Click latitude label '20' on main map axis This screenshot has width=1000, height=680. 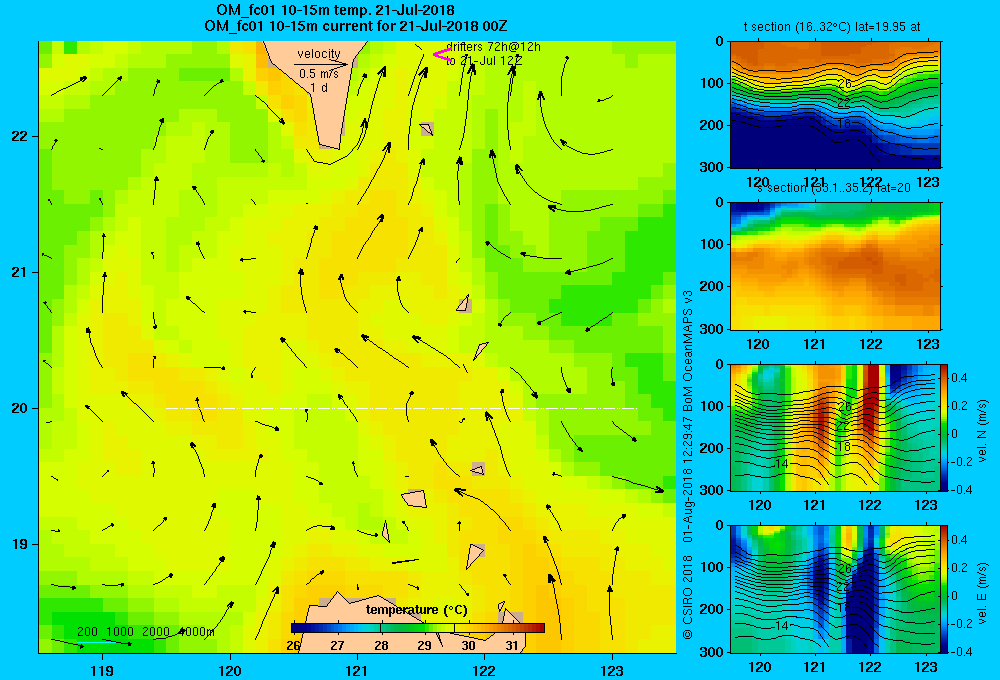coord(19,408)
